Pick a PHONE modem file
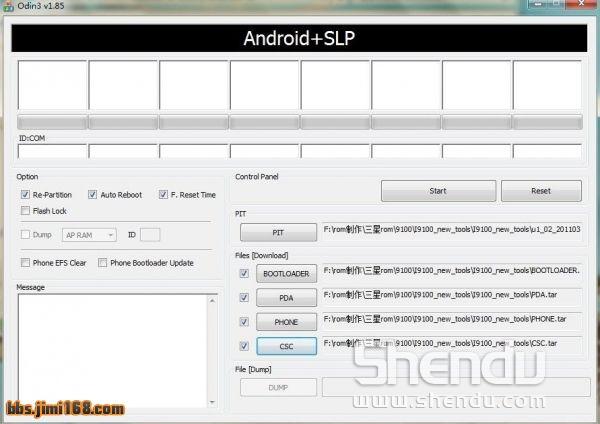The image size is (600, 424). click(x=287, y=322)
